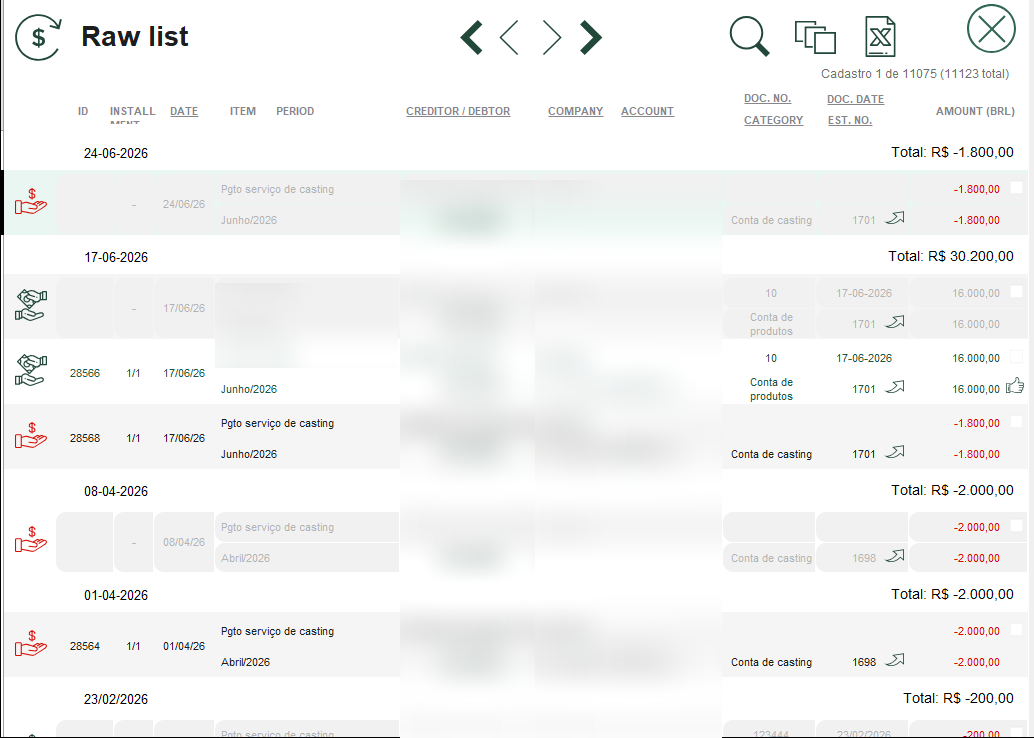This screenshot has height=738, width=1034.
Task: Click 'Total: R$ -200,00' group total
Action: (958, 698)
